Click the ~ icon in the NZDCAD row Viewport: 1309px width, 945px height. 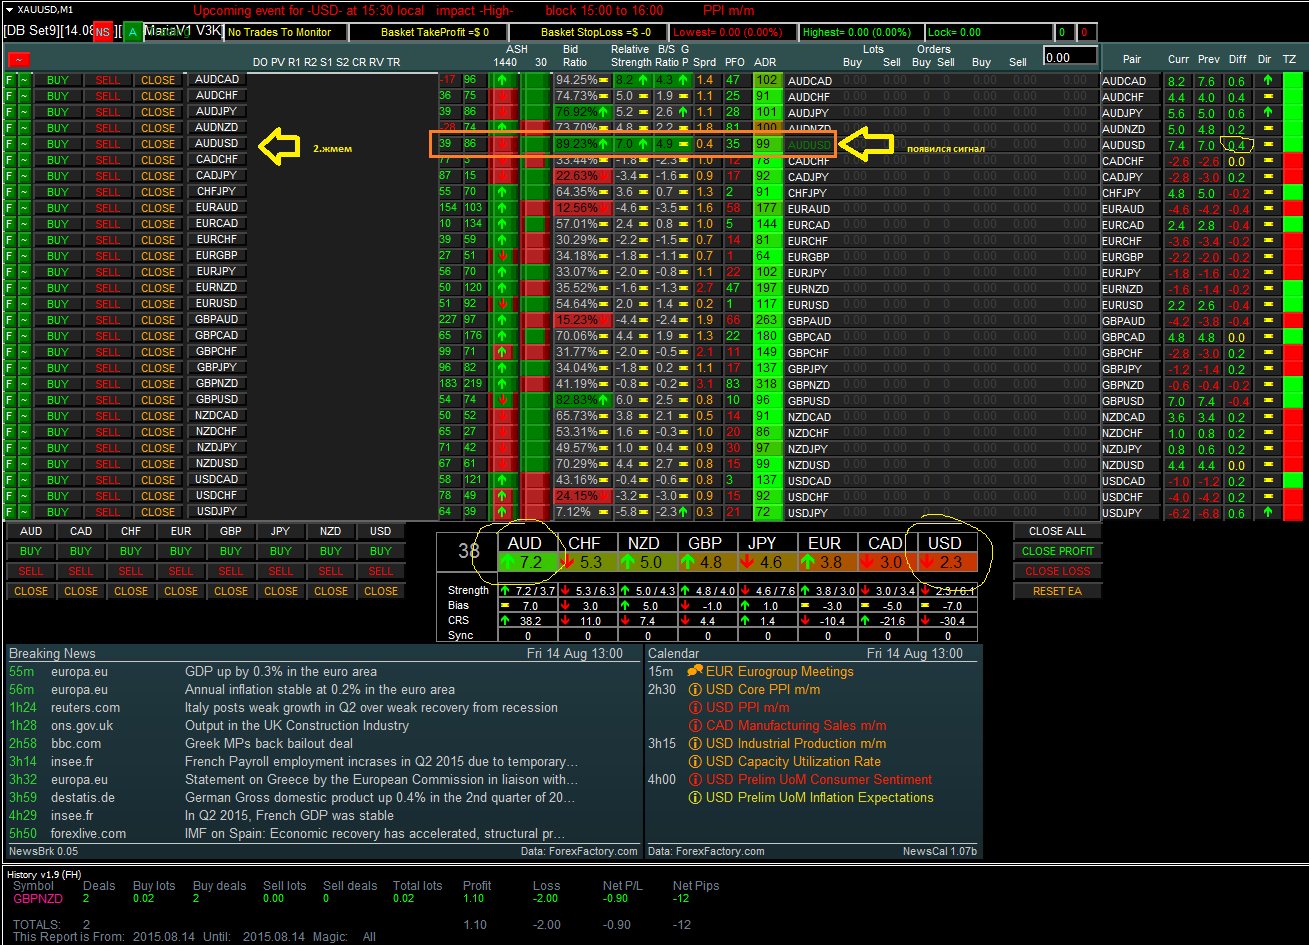click(x=25, y=416)
